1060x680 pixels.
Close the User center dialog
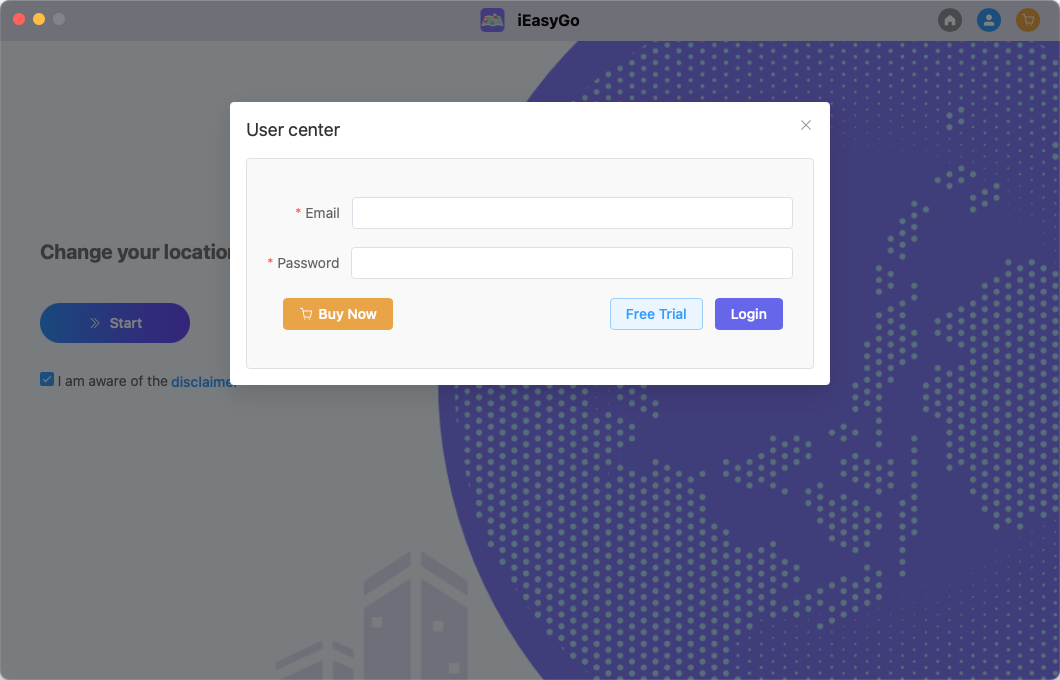(x=806, y=125)
